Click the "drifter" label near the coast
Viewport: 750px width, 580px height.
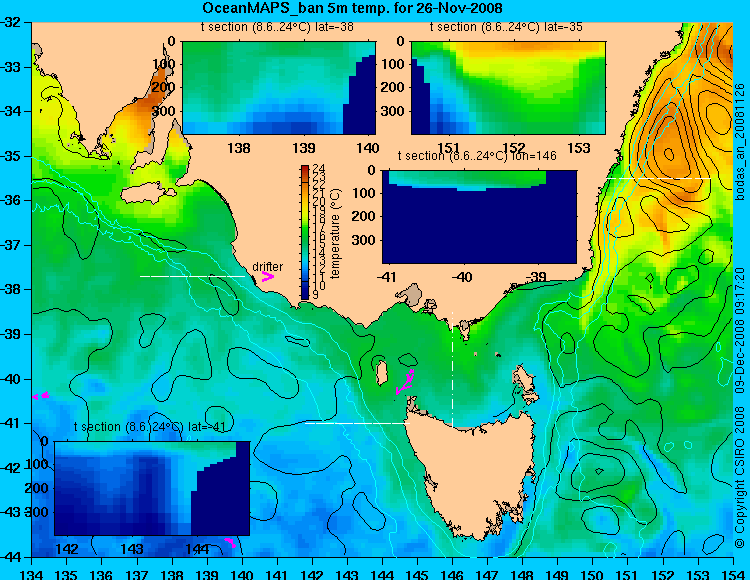(267, 266)
